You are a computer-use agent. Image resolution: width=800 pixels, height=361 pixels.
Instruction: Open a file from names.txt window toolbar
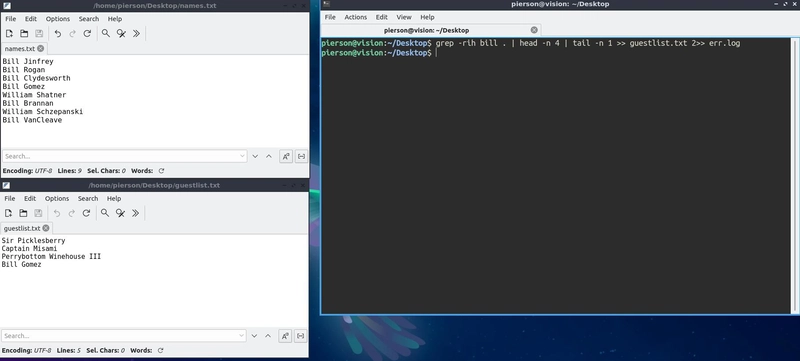click(x=24, y=34)
